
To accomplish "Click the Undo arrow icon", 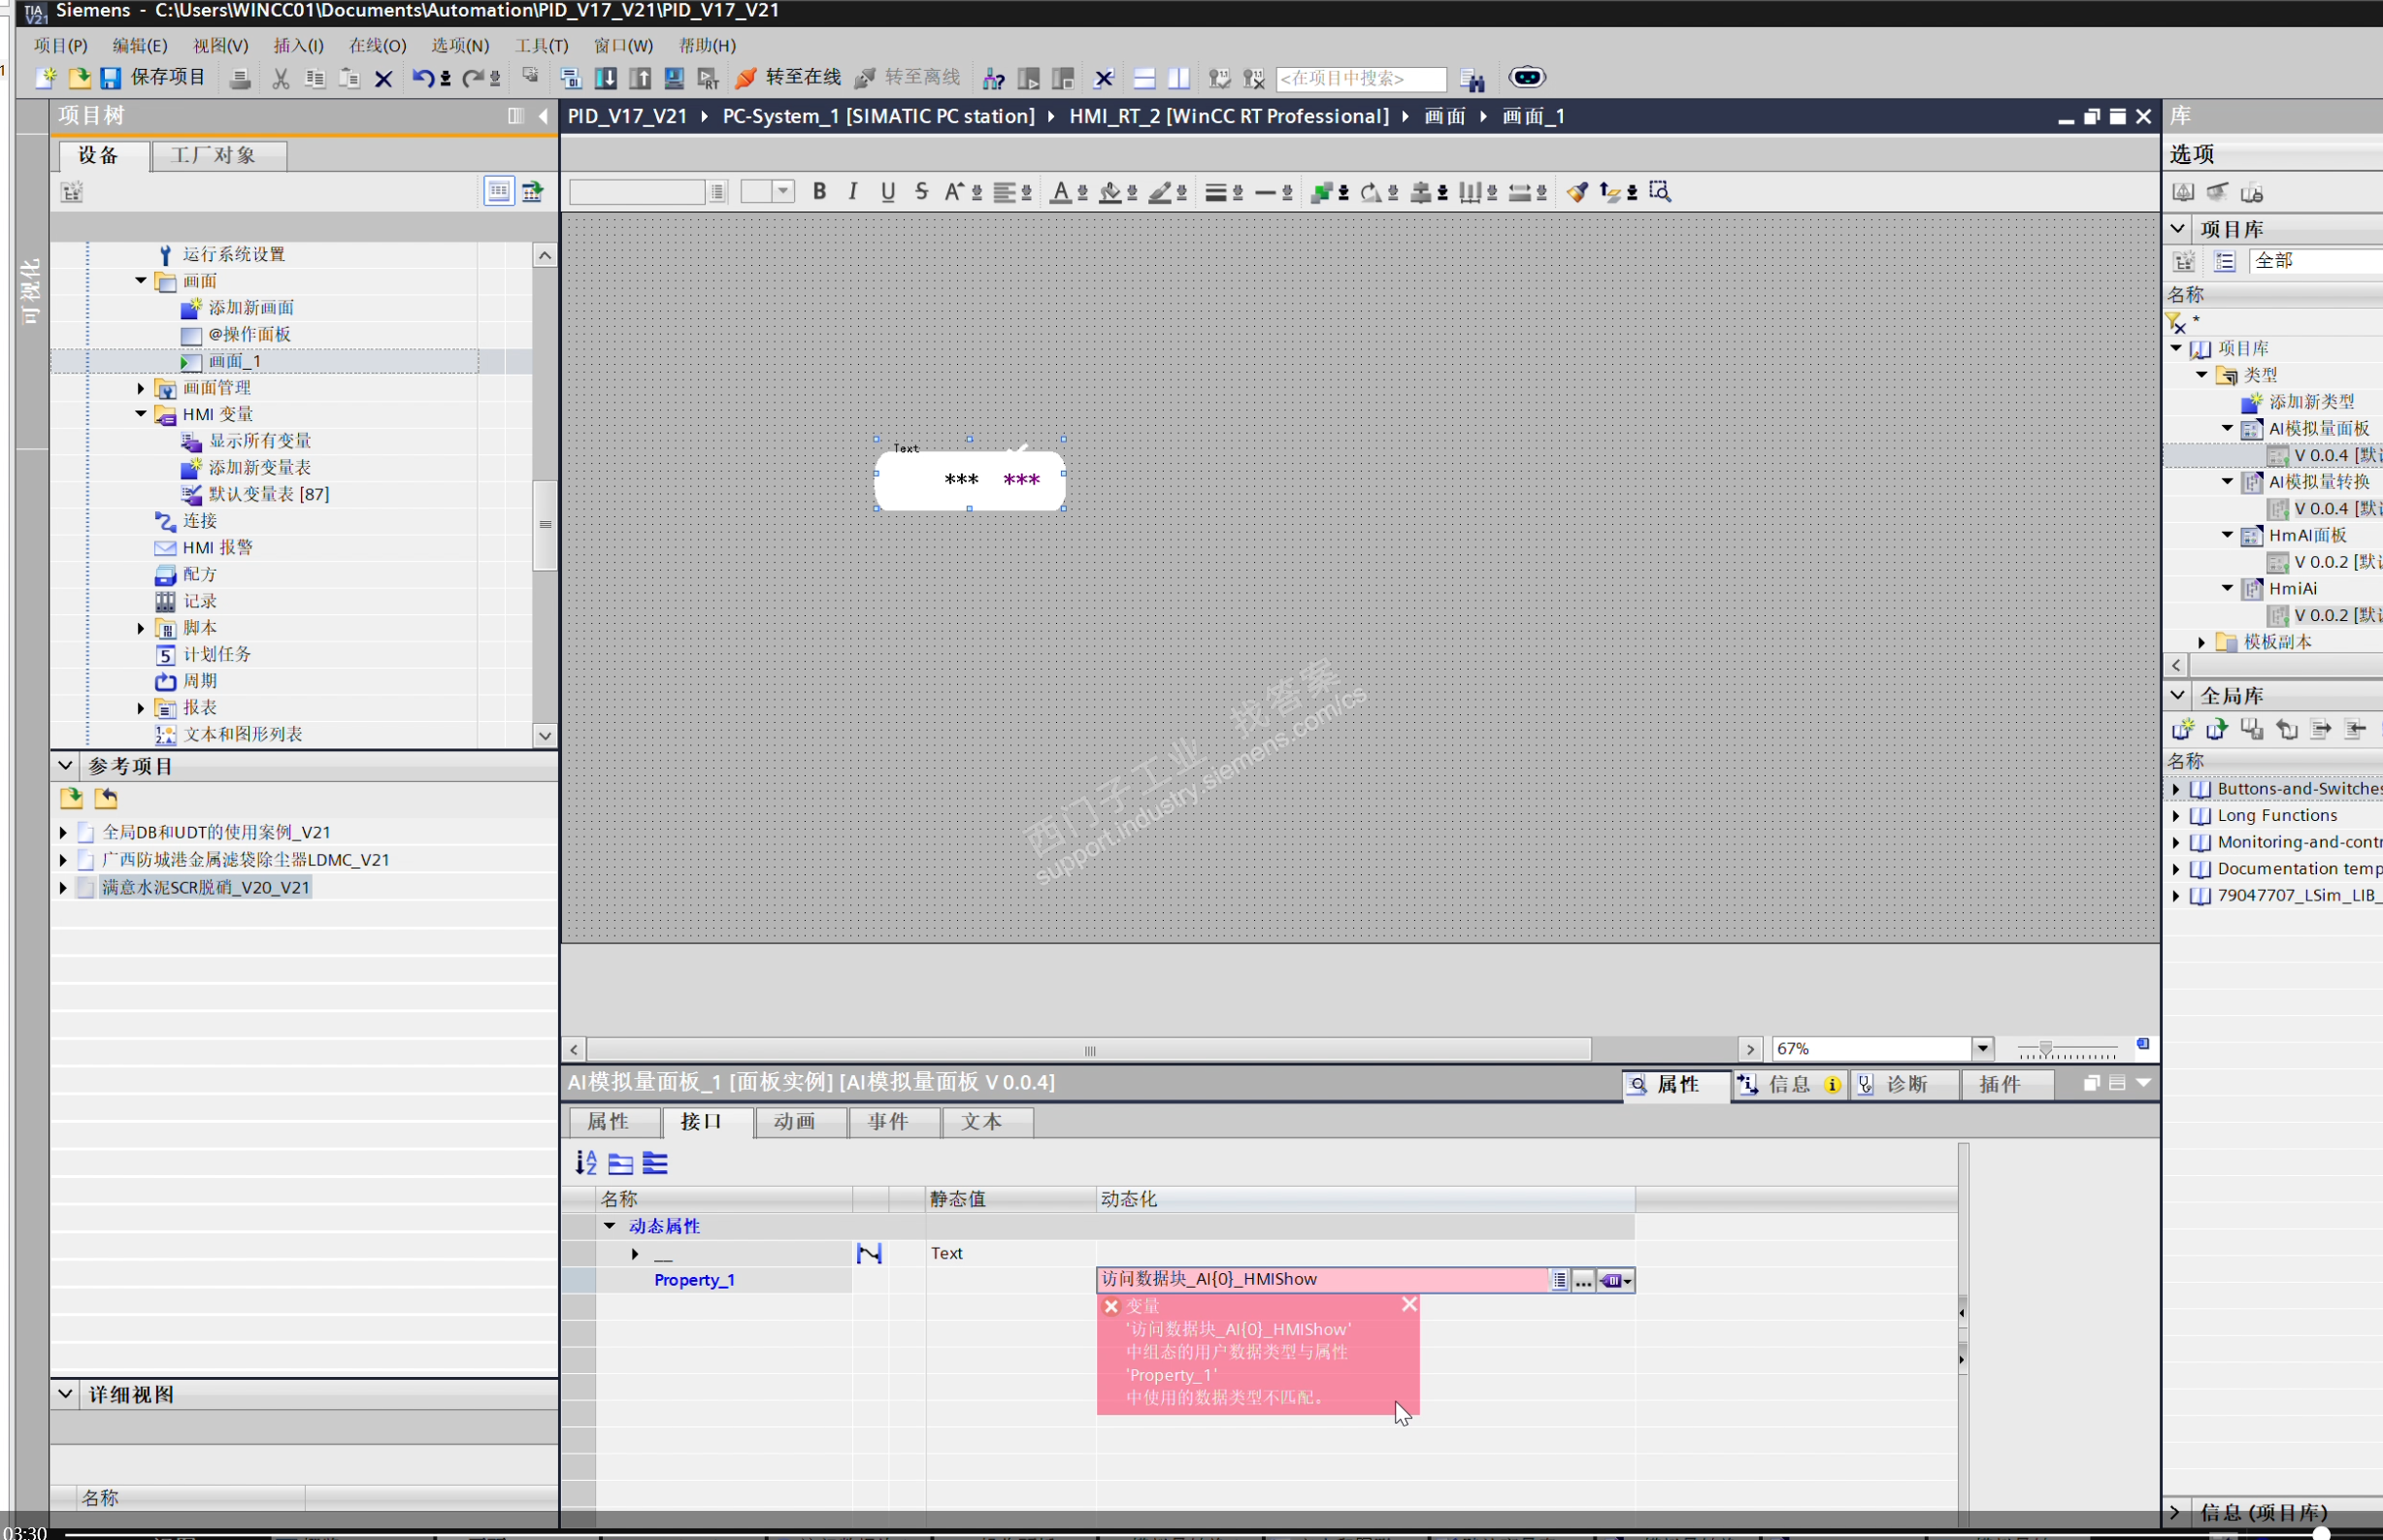I will 422,78.
